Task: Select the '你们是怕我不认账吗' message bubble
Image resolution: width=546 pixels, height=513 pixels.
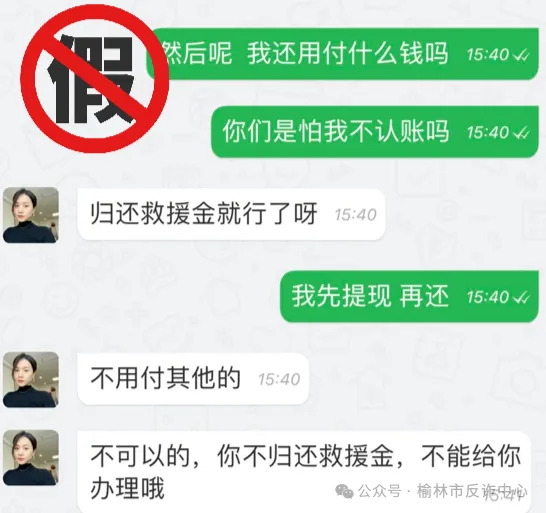Action: pyautogui.click(x=375, y=132)
